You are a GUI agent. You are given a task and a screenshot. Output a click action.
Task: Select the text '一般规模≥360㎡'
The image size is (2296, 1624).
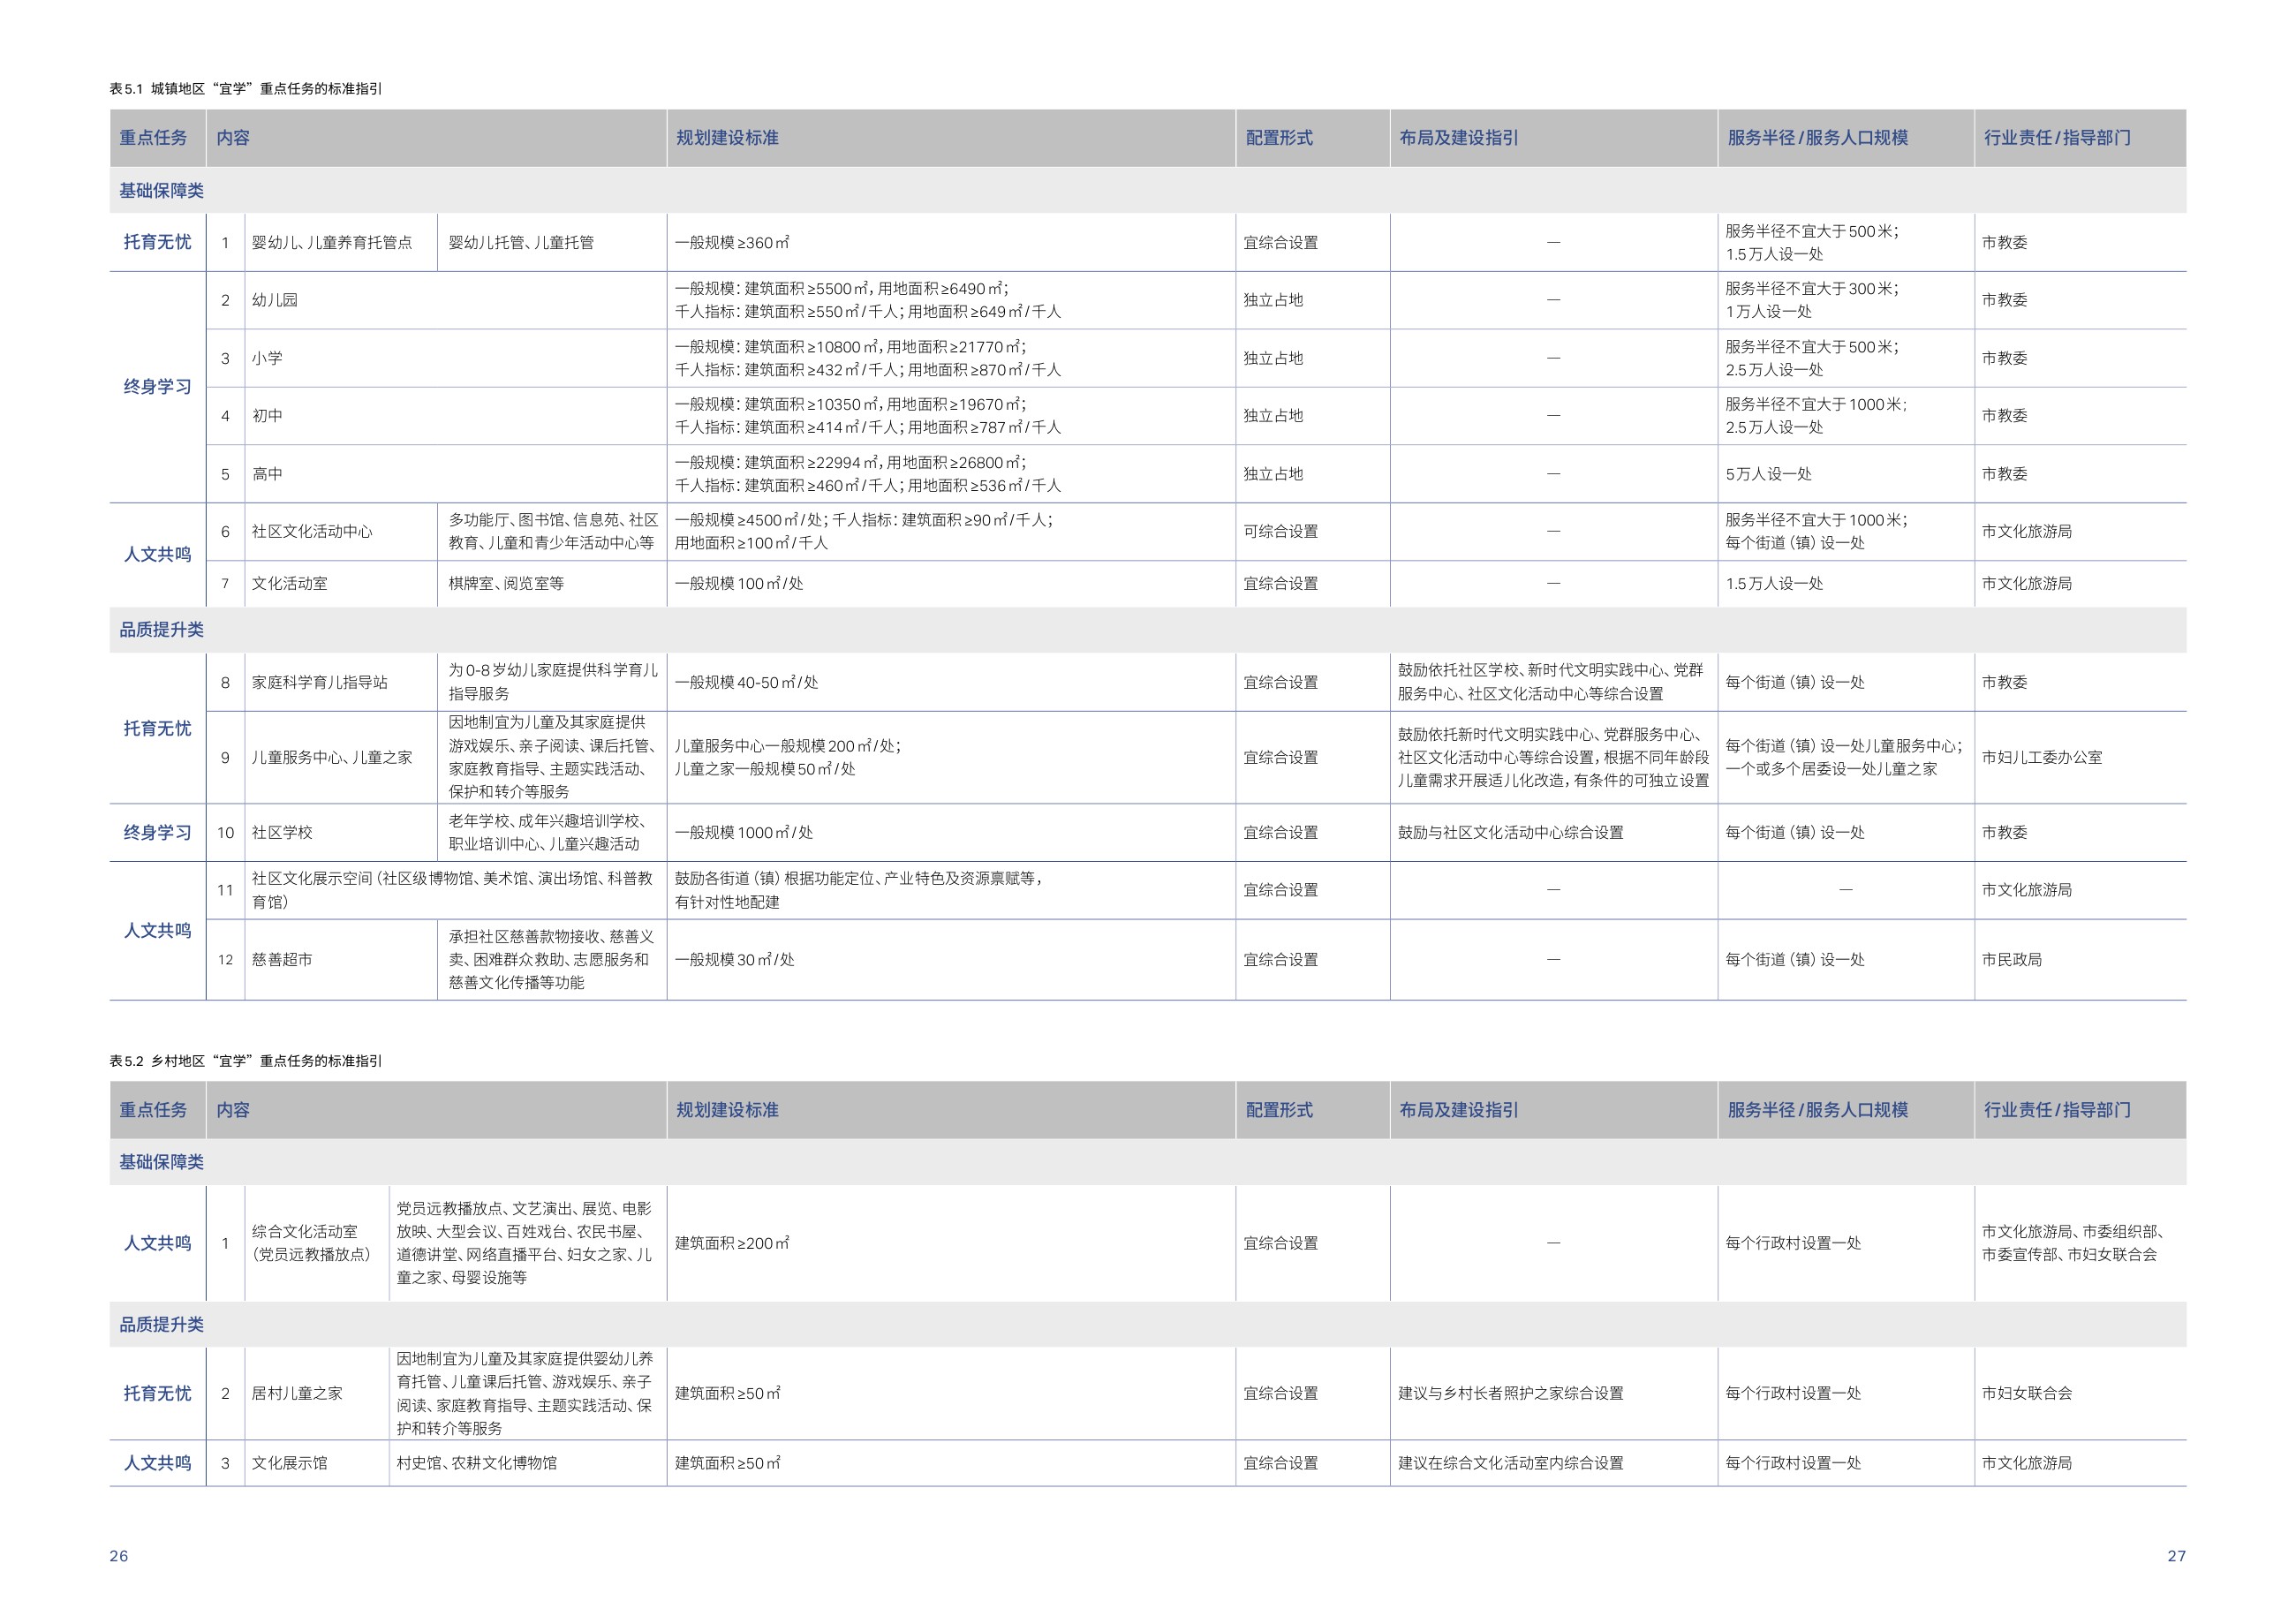(731, 243)
